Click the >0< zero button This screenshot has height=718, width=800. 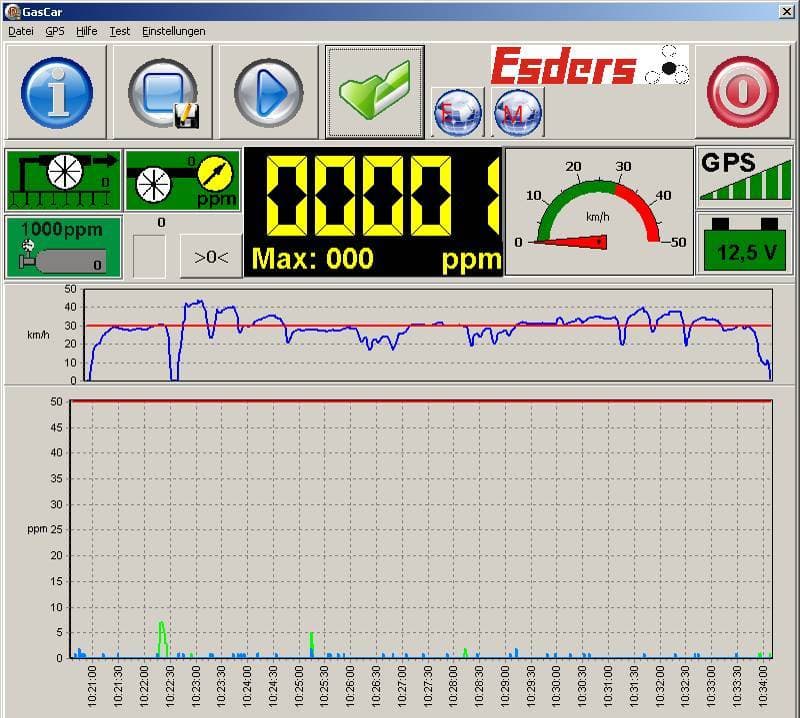coord(211,257)
